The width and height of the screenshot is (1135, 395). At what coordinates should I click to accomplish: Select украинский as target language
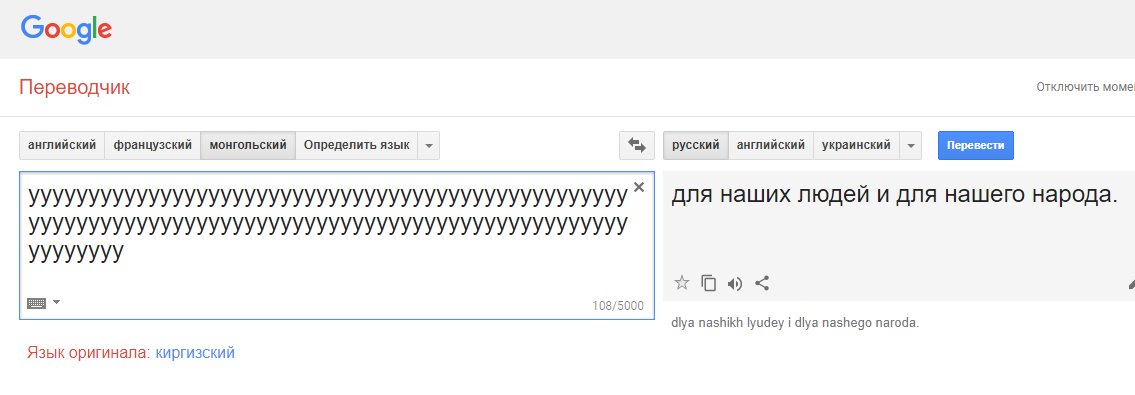pos(857,145)
